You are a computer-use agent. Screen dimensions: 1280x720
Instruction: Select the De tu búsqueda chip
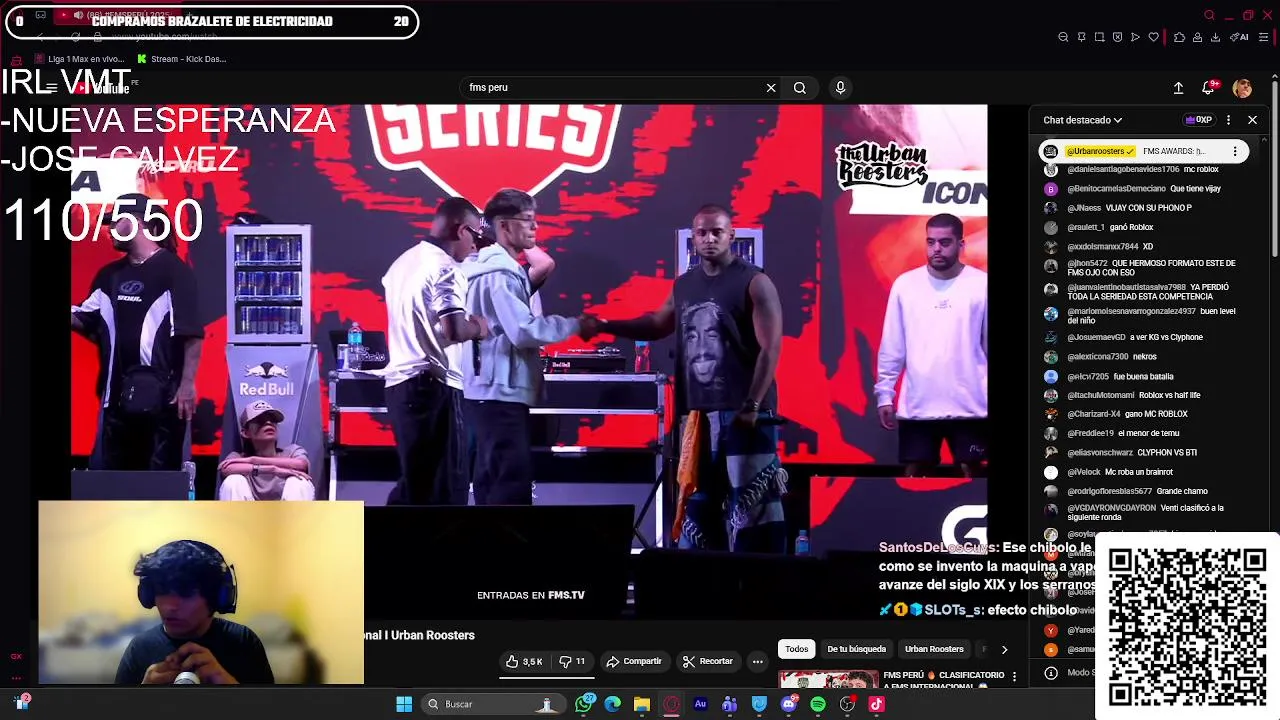(856, 649)
